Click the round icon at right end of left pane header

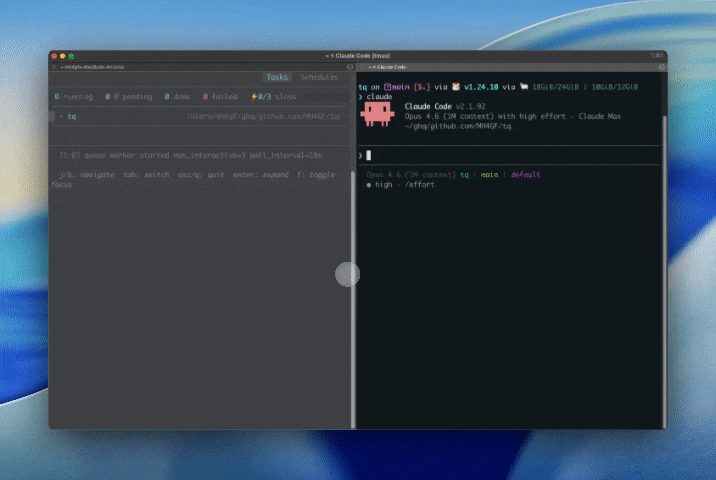(350, 67)
